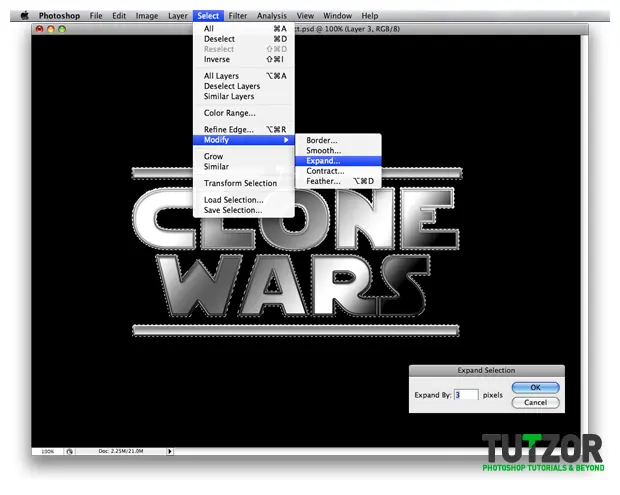Open the File menu
Screen dimensions: 620x495
click(x=96, y=16)
